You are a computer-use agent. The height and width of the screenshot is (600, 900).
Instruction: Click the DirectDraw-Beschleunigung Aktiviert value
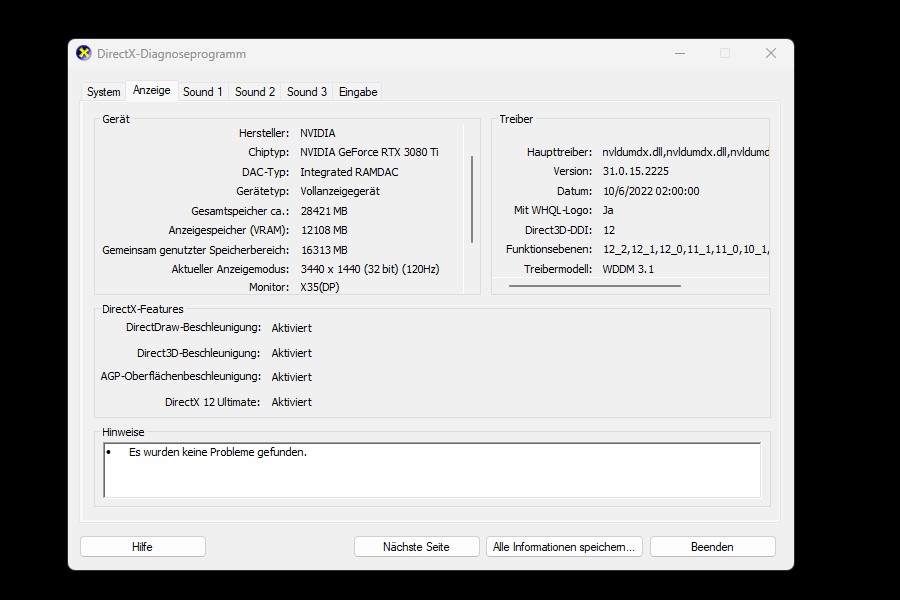click(292, 328)
